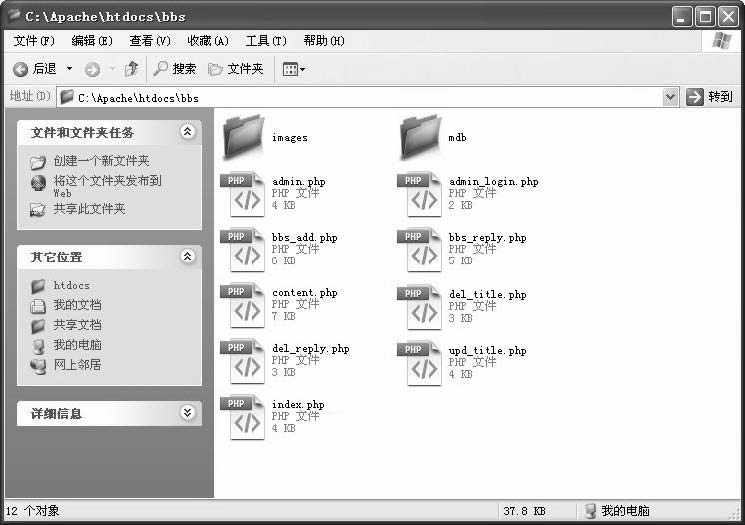
Task: Click the bbs_reply.php file name
Action: click(x=487, y=238)
